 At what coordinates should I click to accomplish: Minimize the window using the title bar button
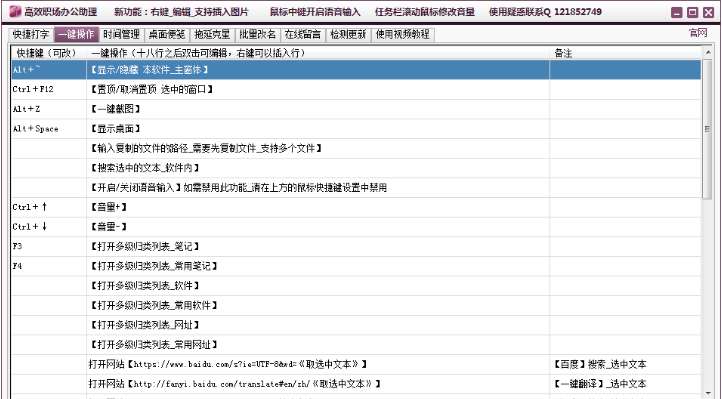click(676, 12)
